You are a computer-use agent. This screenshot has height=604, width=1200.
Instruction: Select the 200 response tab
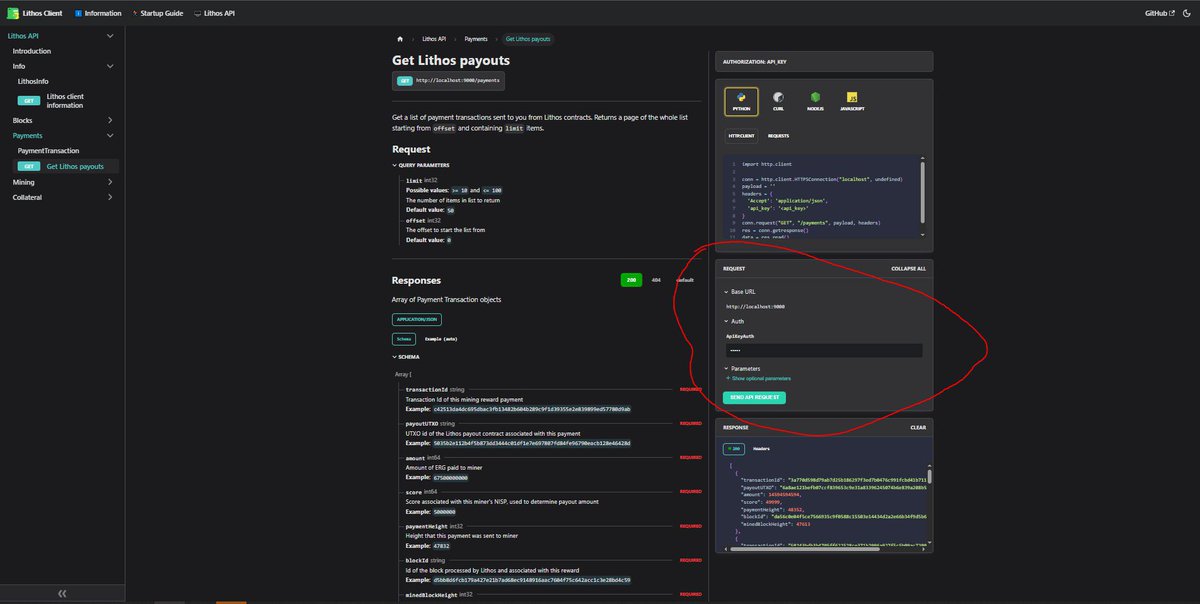click(x=631, y=281)
